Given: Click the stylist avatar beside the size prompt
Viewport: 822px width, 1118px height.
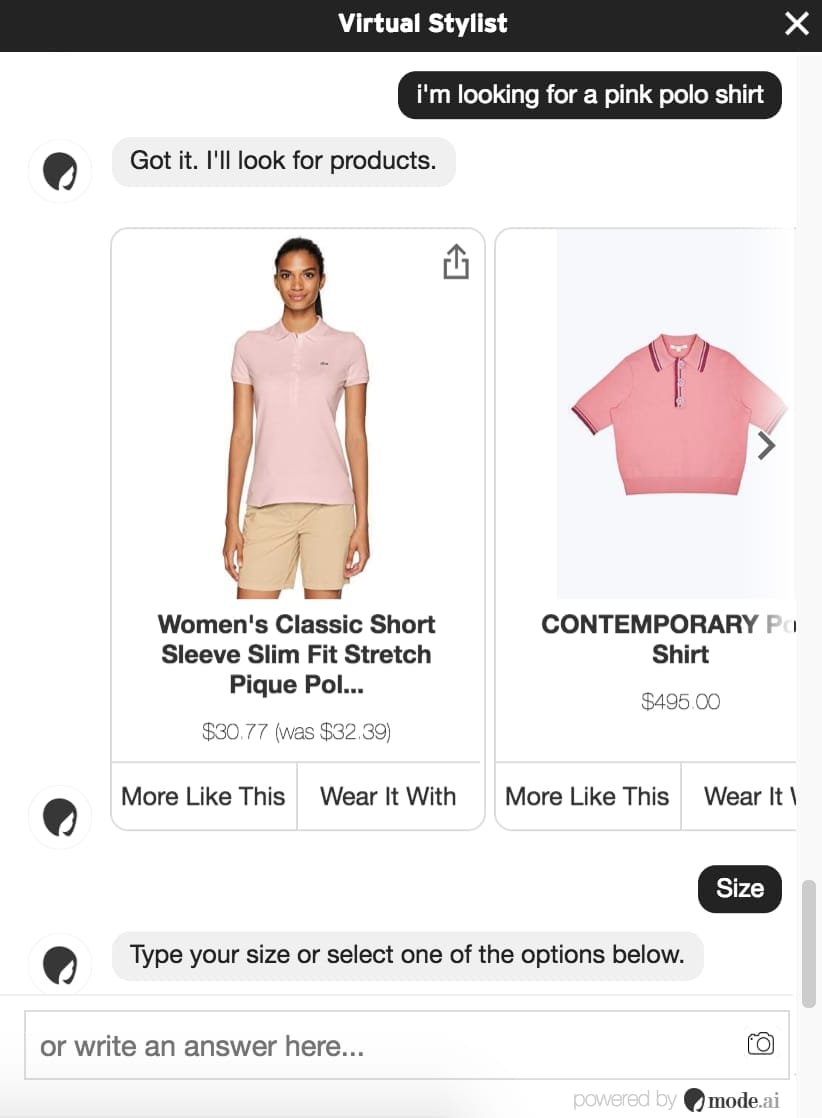Looking at the screenshot, I should 60,964.
